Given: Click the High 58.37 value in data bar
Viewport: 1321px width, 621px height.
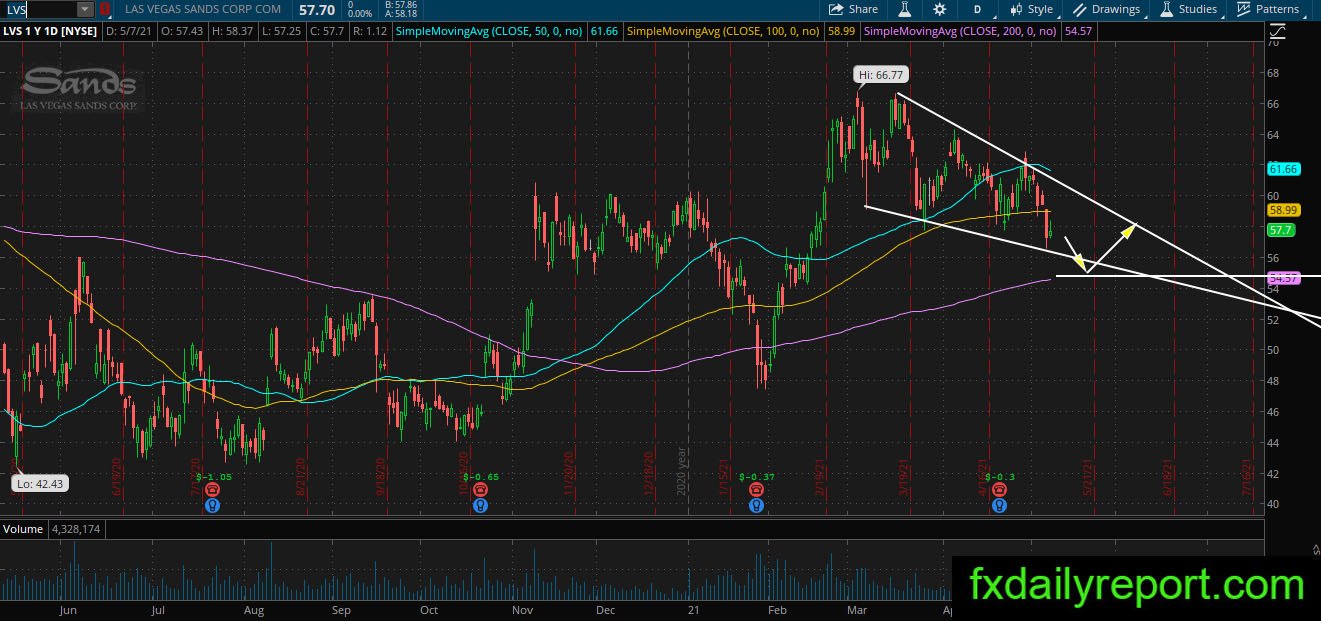Looking at the screenshot, I should (231, 32).
